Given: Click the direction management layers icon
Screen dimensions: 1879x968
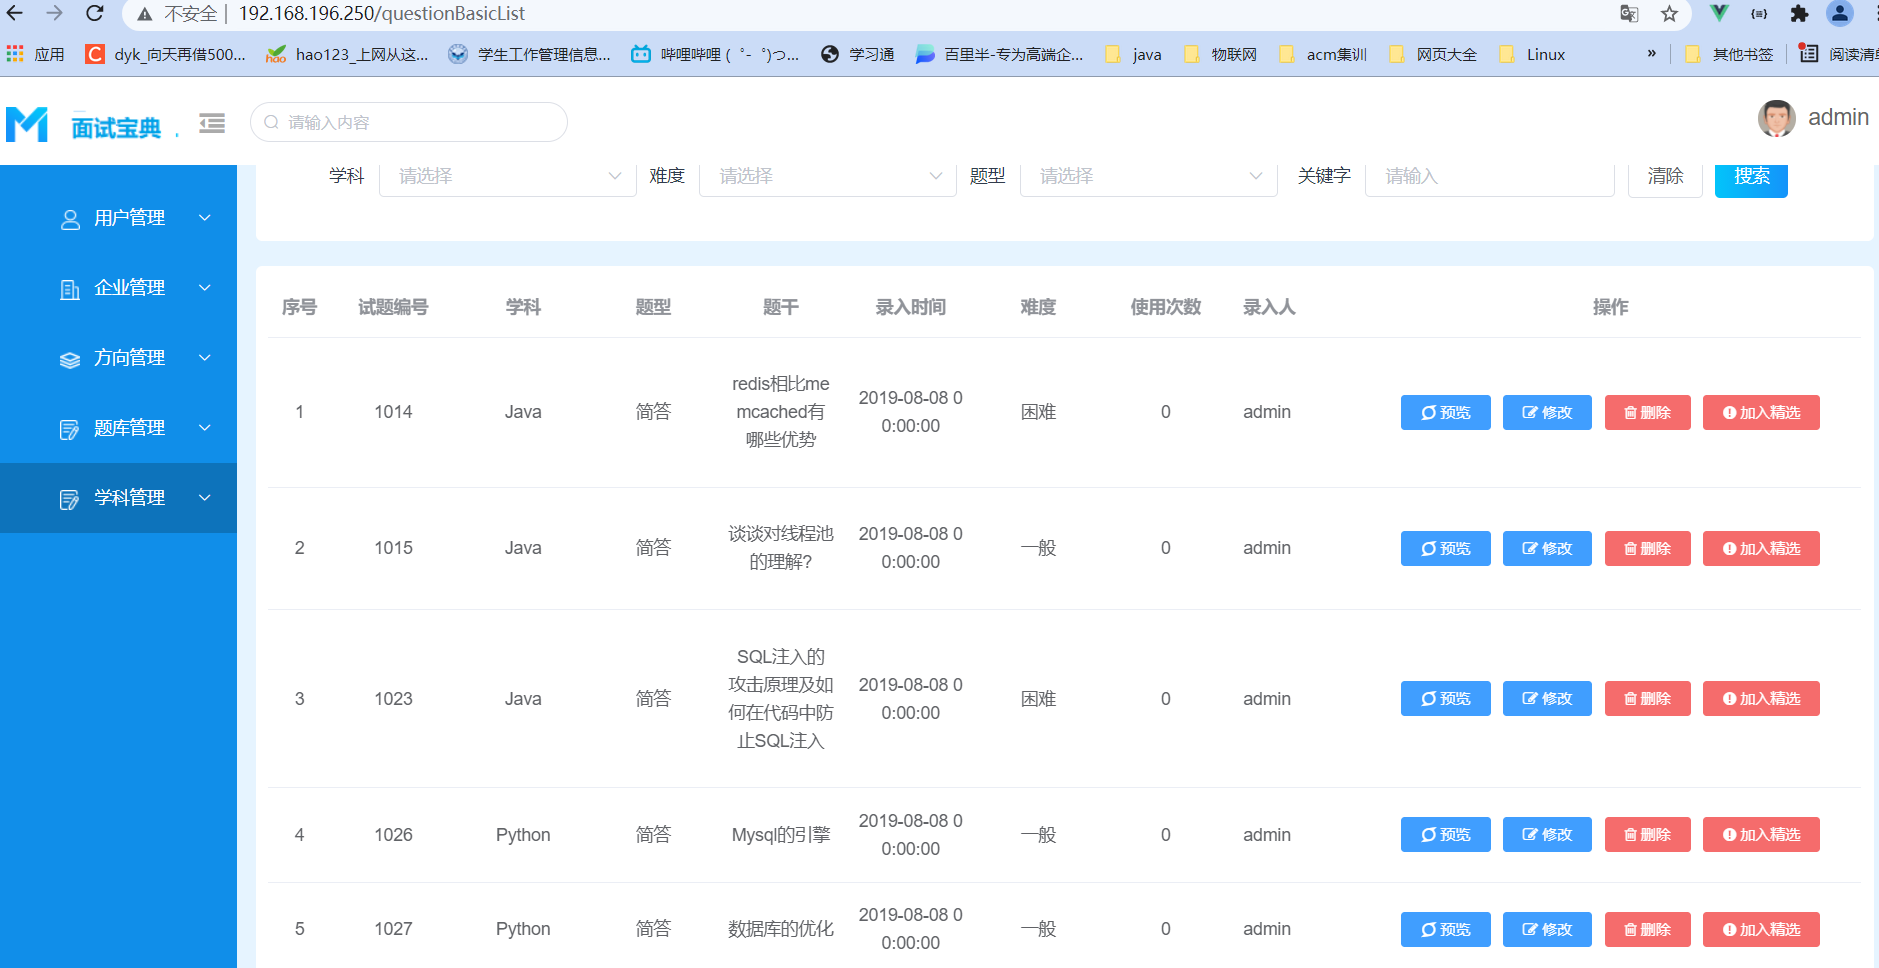Looking at the screenshot, I should [70, 359].
